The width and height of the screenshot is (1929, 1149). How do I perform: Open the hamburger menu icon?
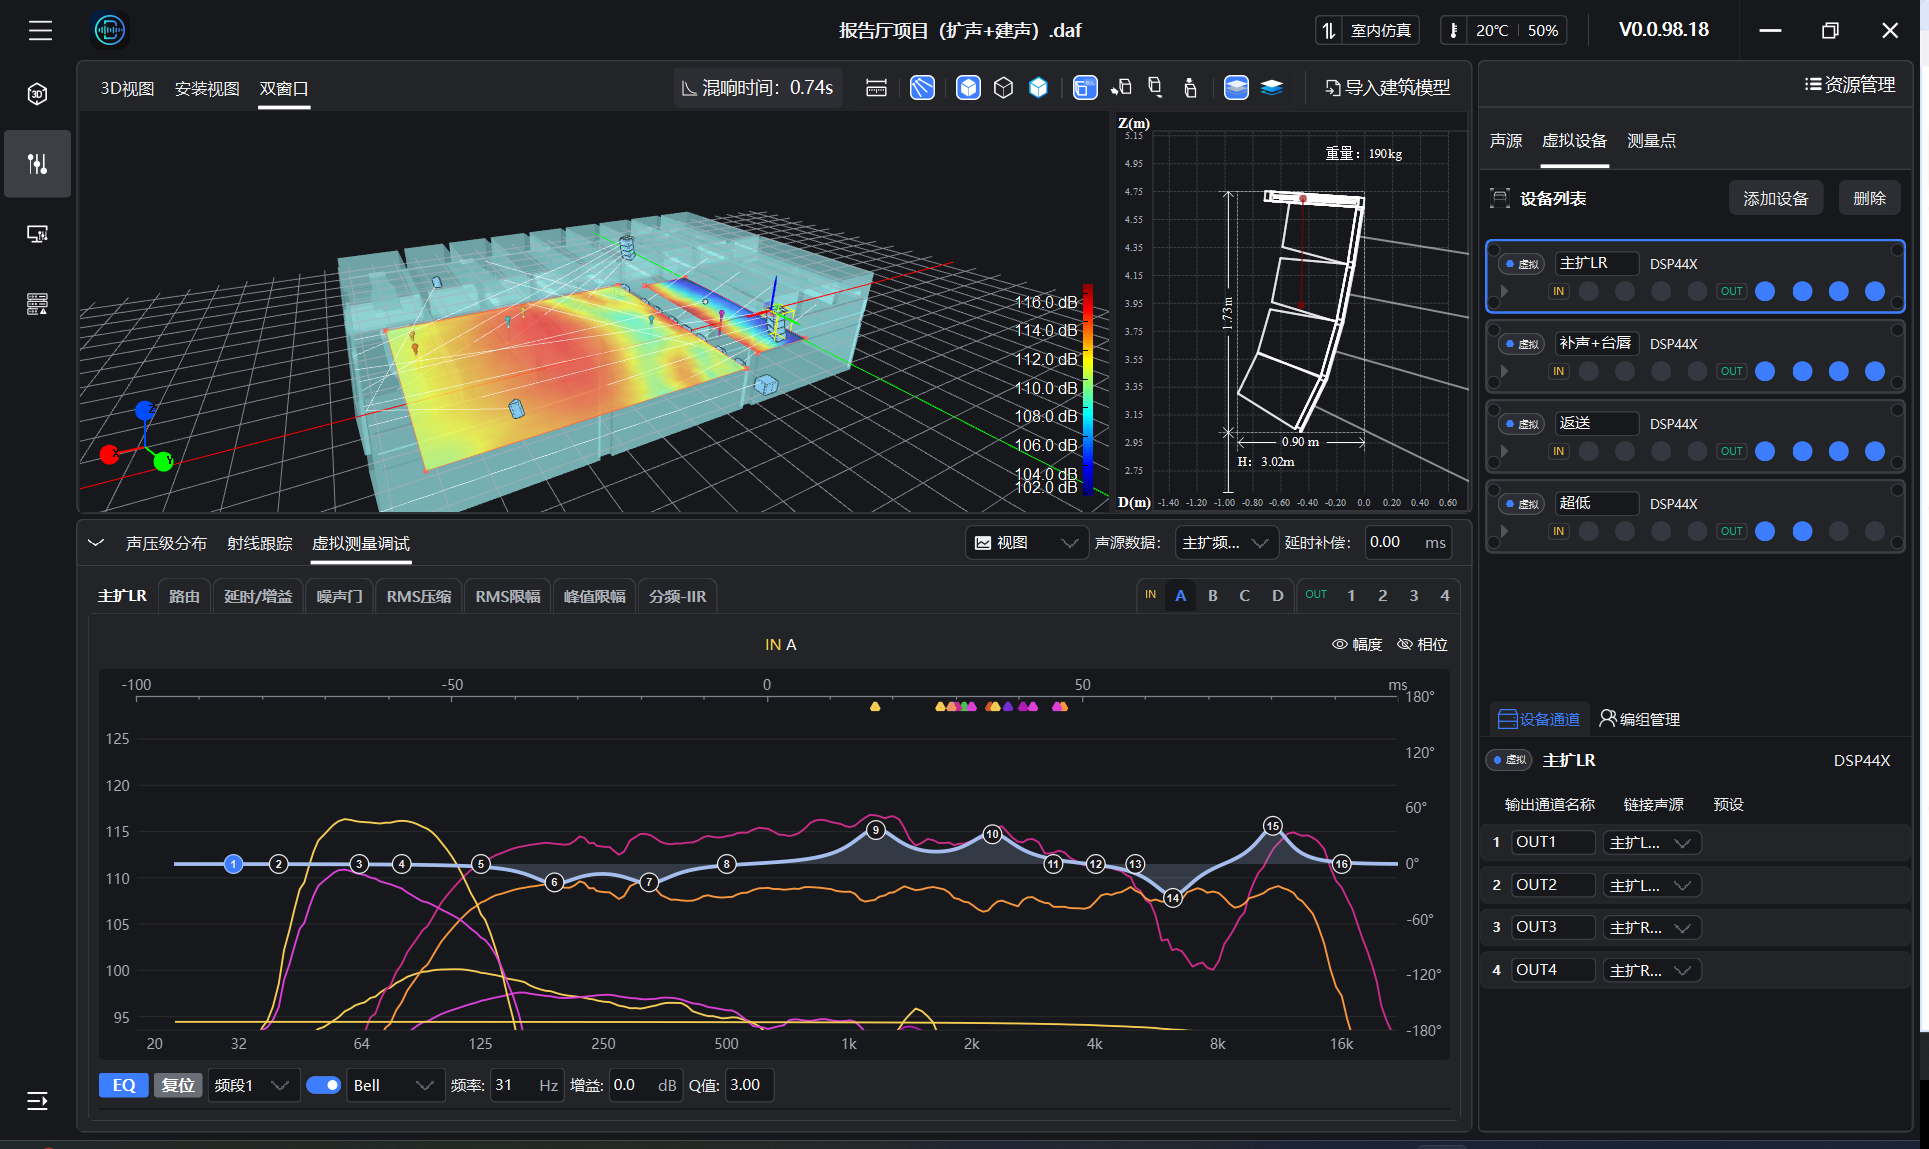[40, 31]
